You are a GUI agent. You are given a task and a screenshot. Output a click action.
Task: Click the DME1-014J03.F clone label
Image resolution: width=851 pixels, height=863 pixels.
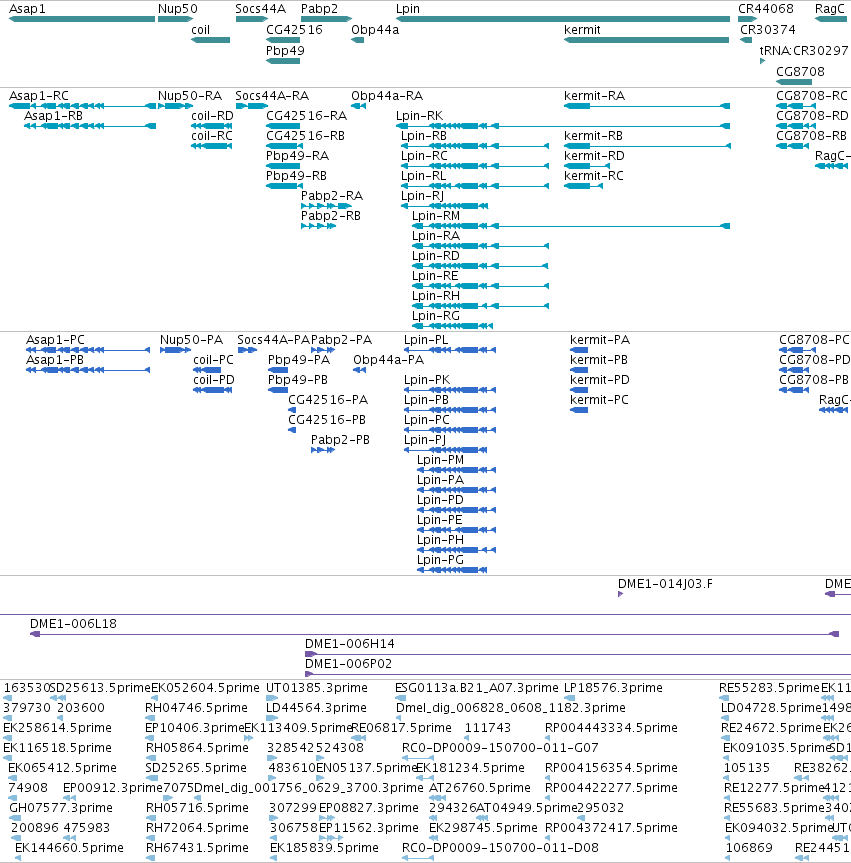pos(665,584)
